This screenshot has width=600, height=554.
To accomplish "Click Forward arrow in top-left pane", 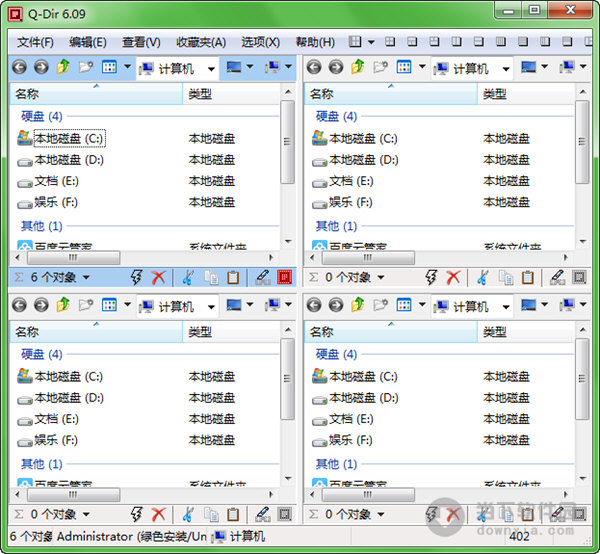I will pyautogui.click(x=41, y=67).
